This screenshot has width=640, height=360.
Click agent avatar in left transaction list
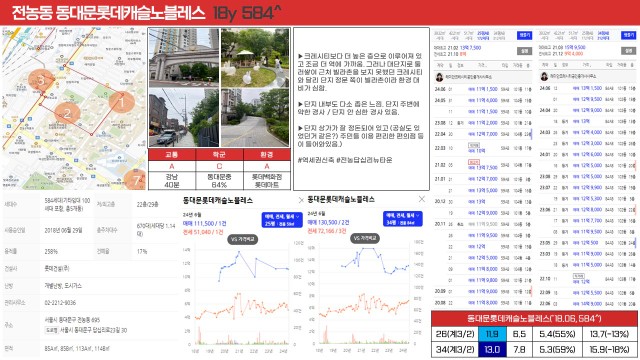tap(440, 77)
